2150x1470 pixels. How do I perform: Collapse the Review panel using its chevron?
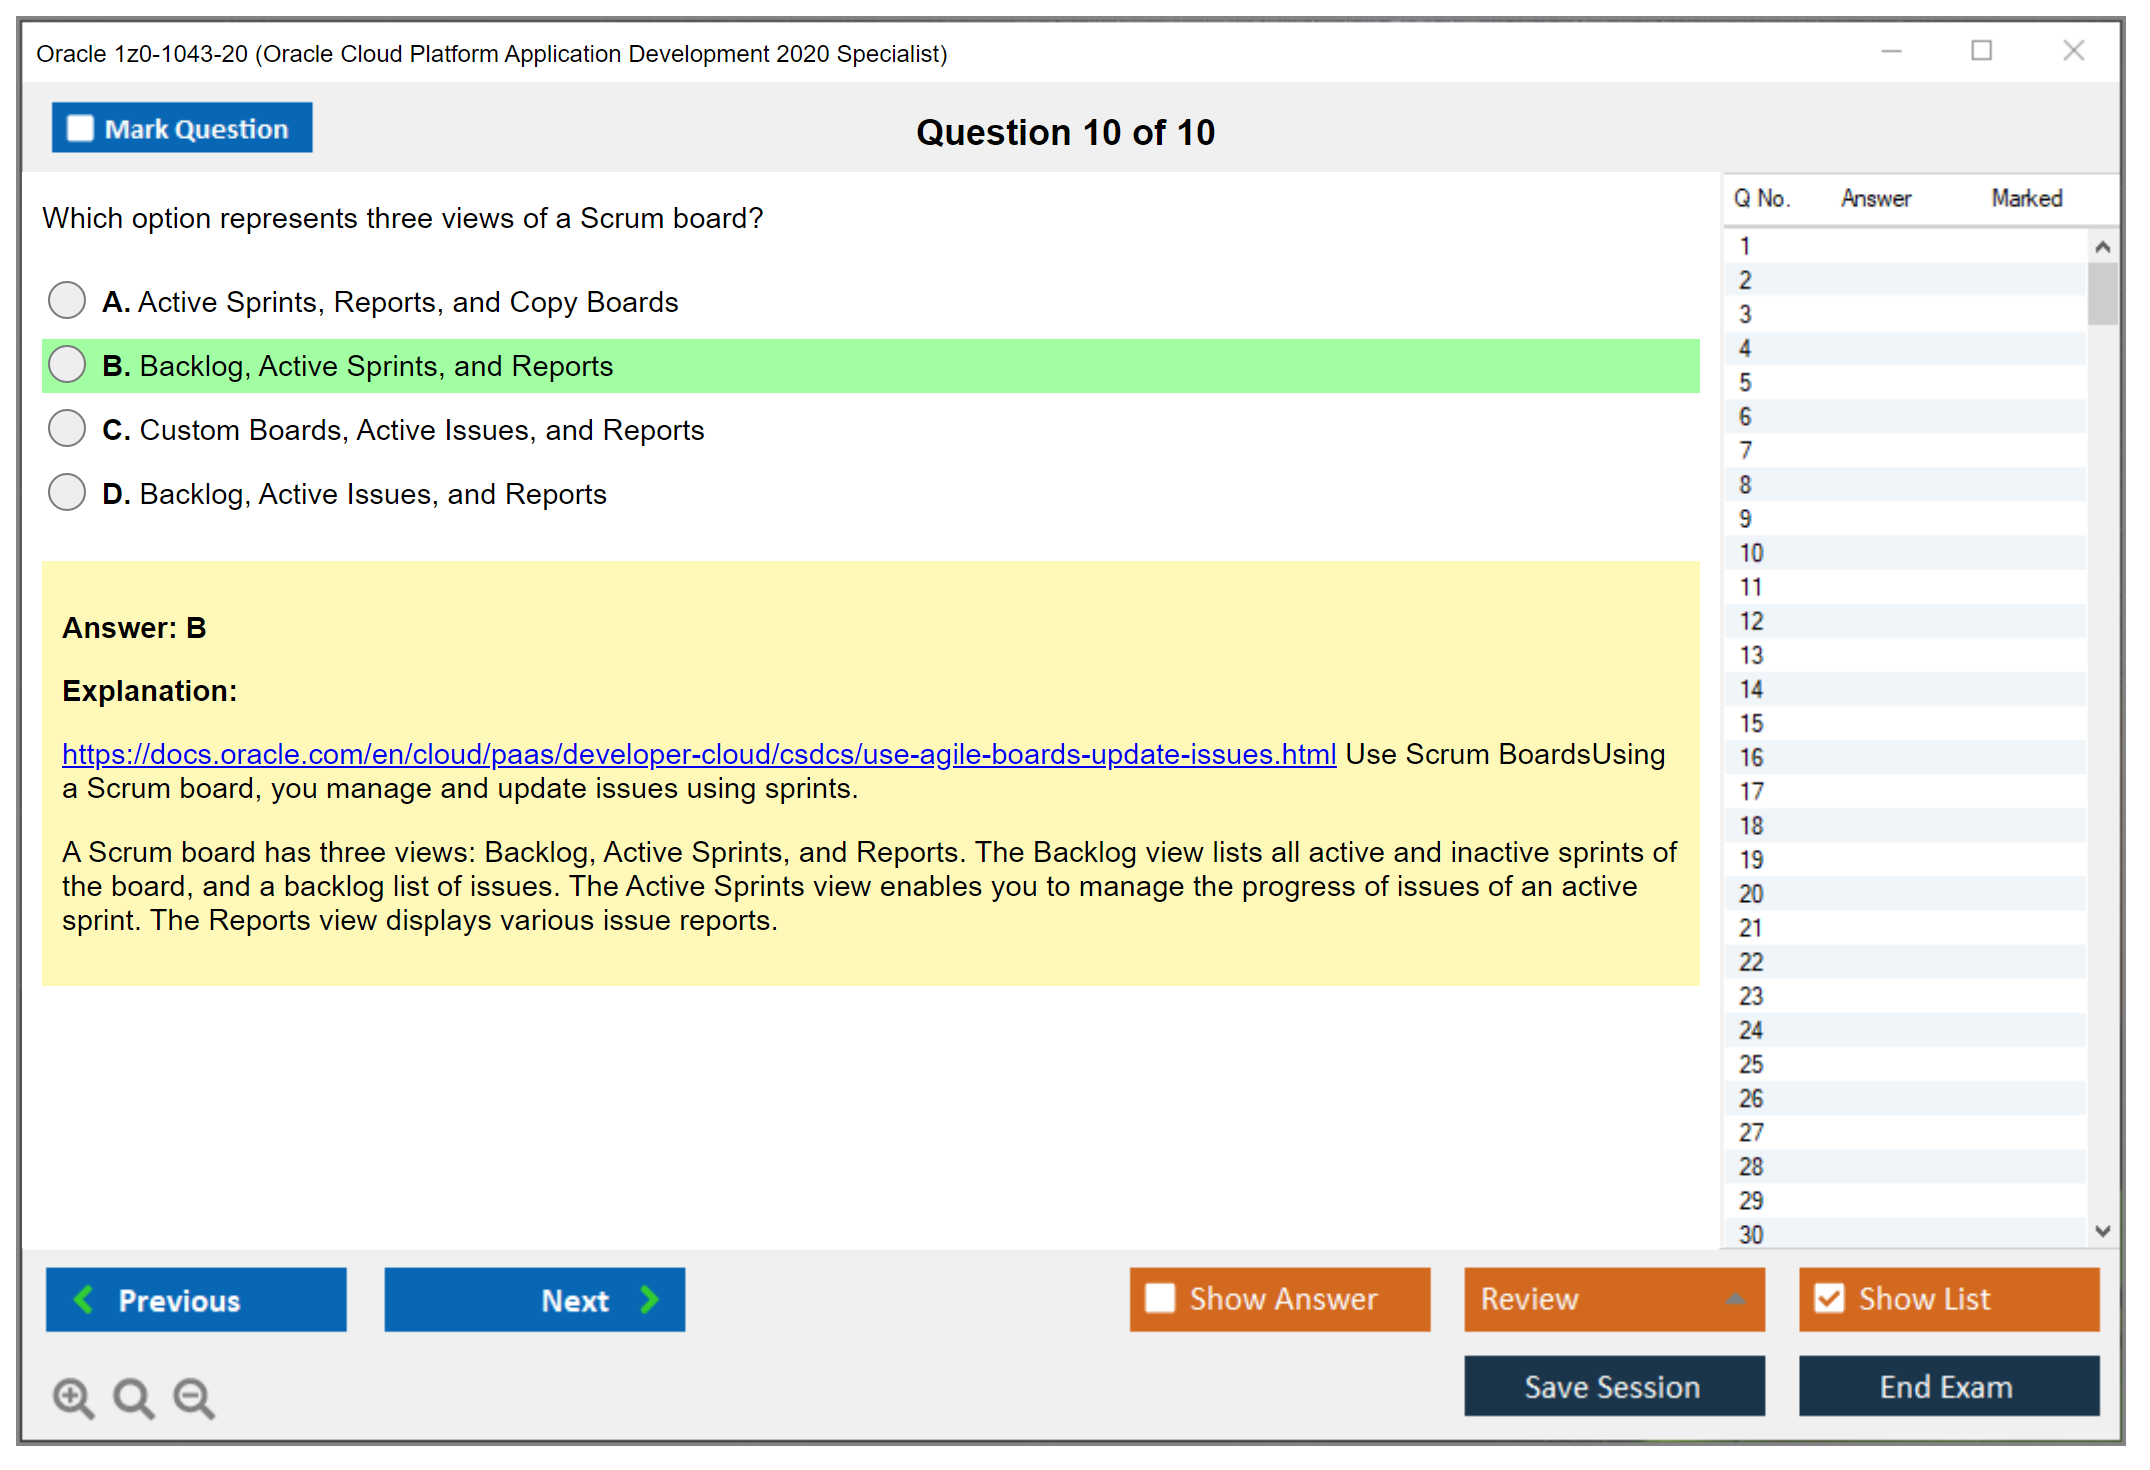(1737, 1299)
